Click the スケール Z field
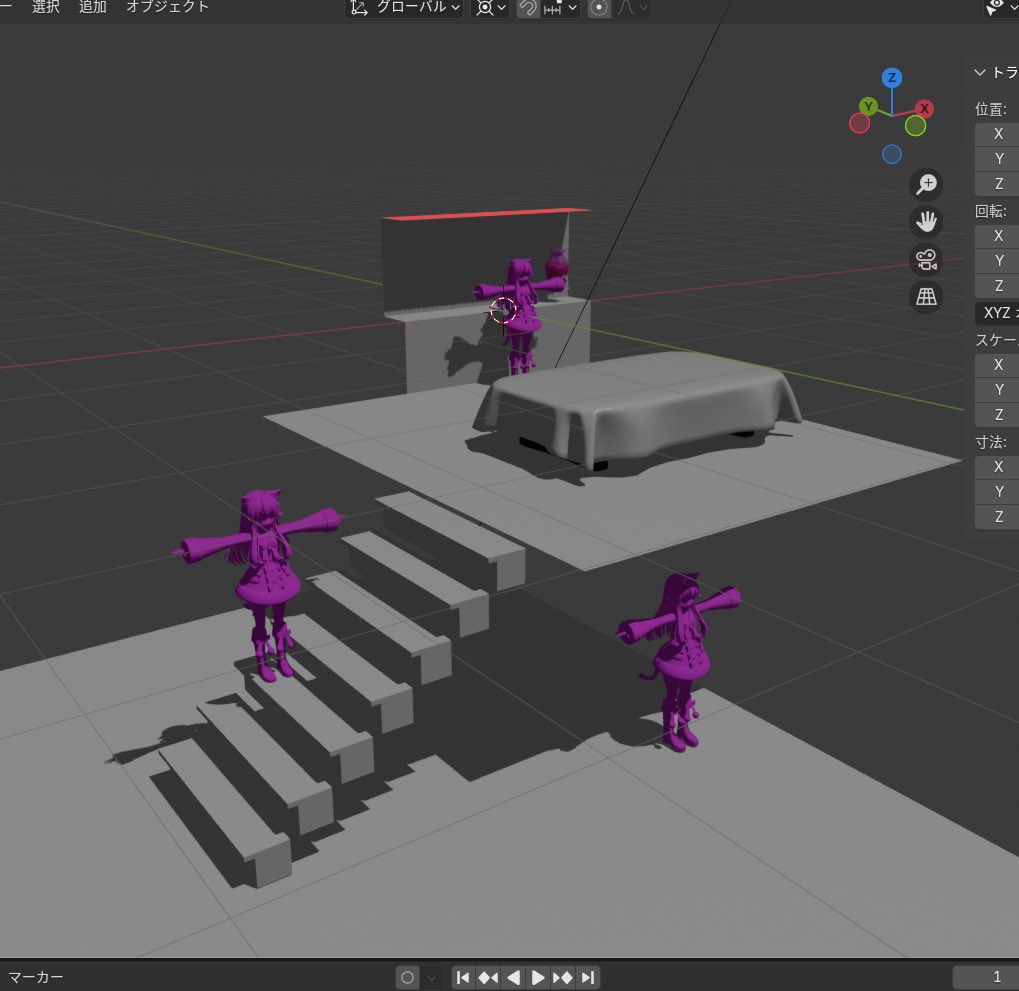This screenshot has width=1019, height=991. (x=997, y=415)
